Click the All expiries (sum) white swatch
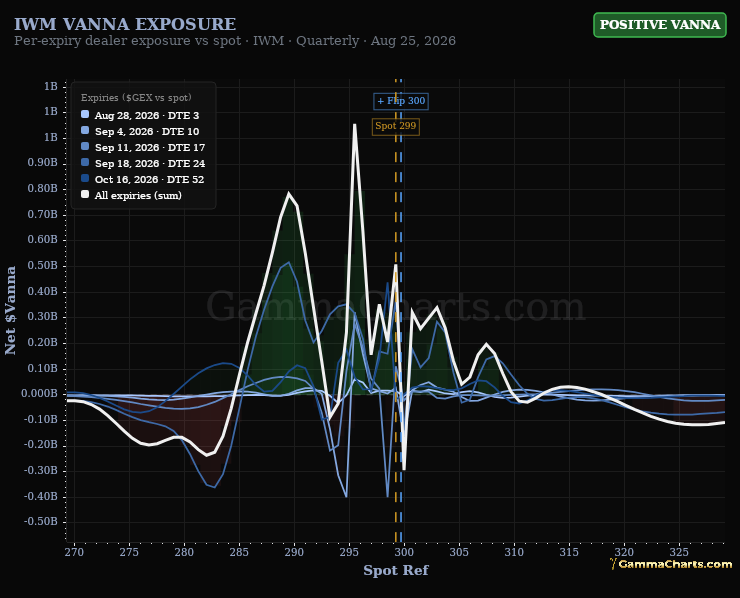The image size is (740, 598). (85, 195)
